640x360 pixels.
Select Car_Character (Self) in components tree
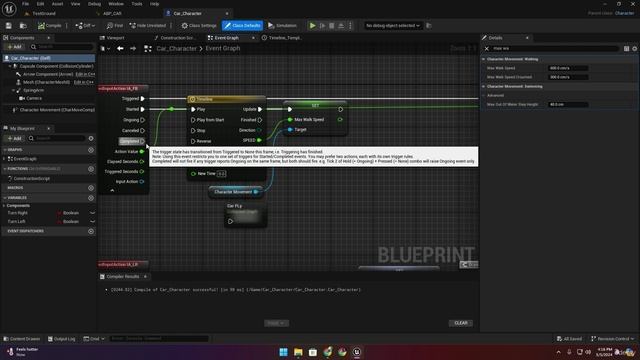tap(49, 58)
